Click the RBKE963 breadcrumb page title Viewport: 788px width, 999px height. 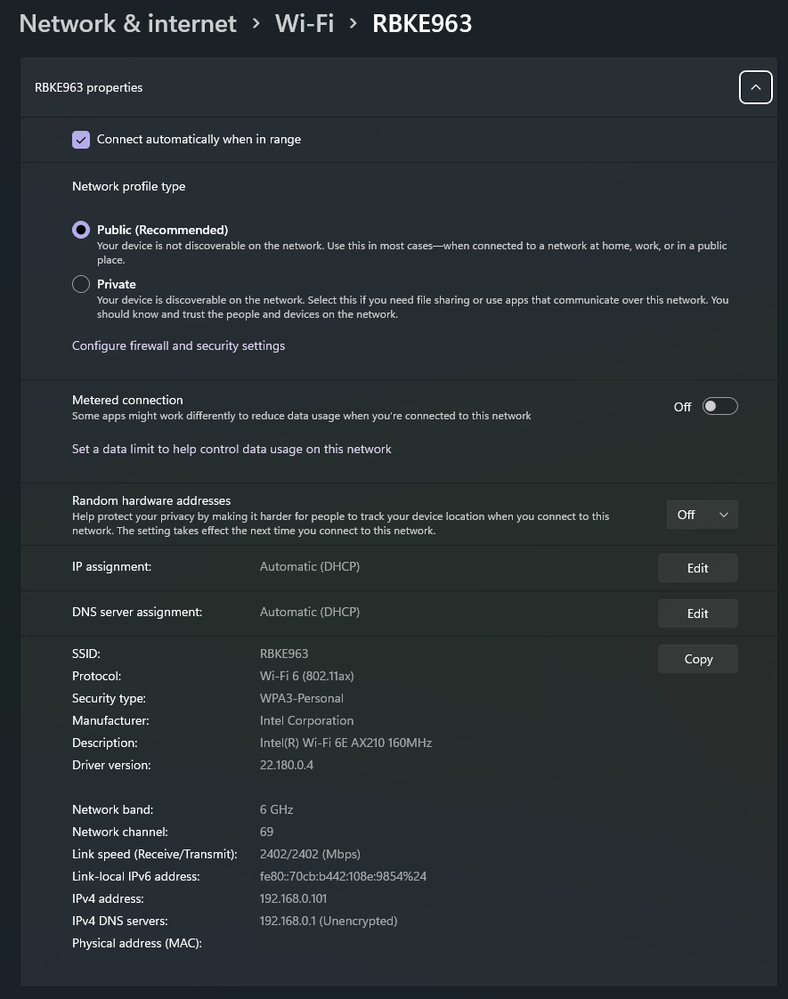point(422,24)
